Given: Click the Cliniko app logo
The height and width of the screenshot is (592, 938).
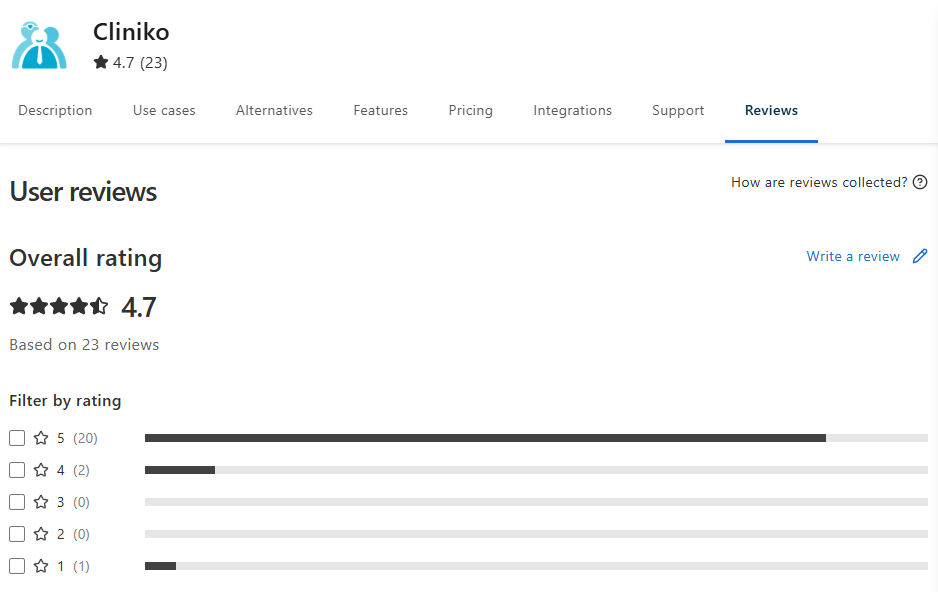Looking at the screenshot, I should tap(39, 45).
